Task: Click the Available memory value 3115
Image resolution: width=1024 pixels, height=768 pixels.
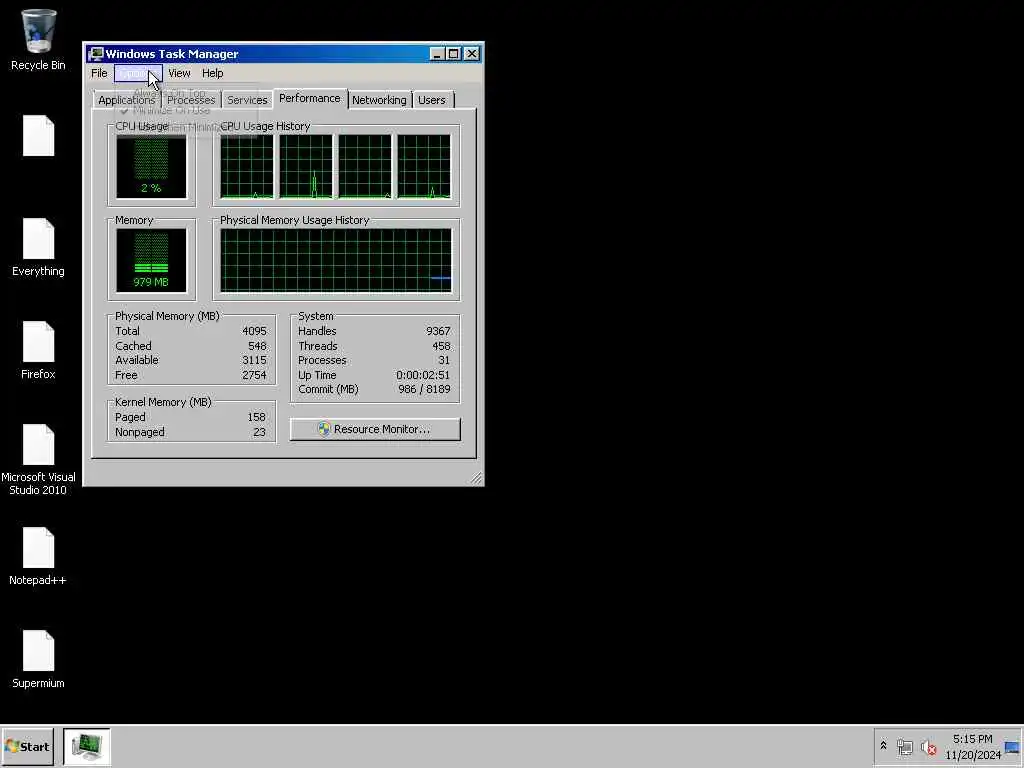Action: pyautogui.click(x=254, y=360)
